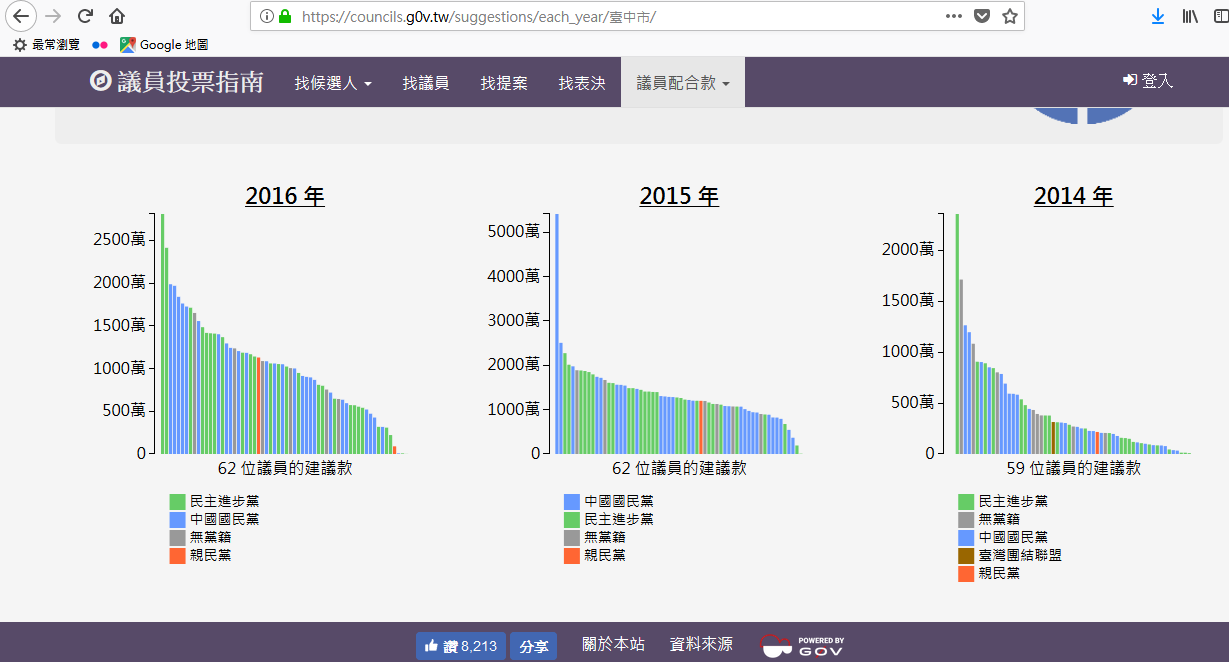
Task: Open the 找提案 navigation item
Action: click(504, 83)
